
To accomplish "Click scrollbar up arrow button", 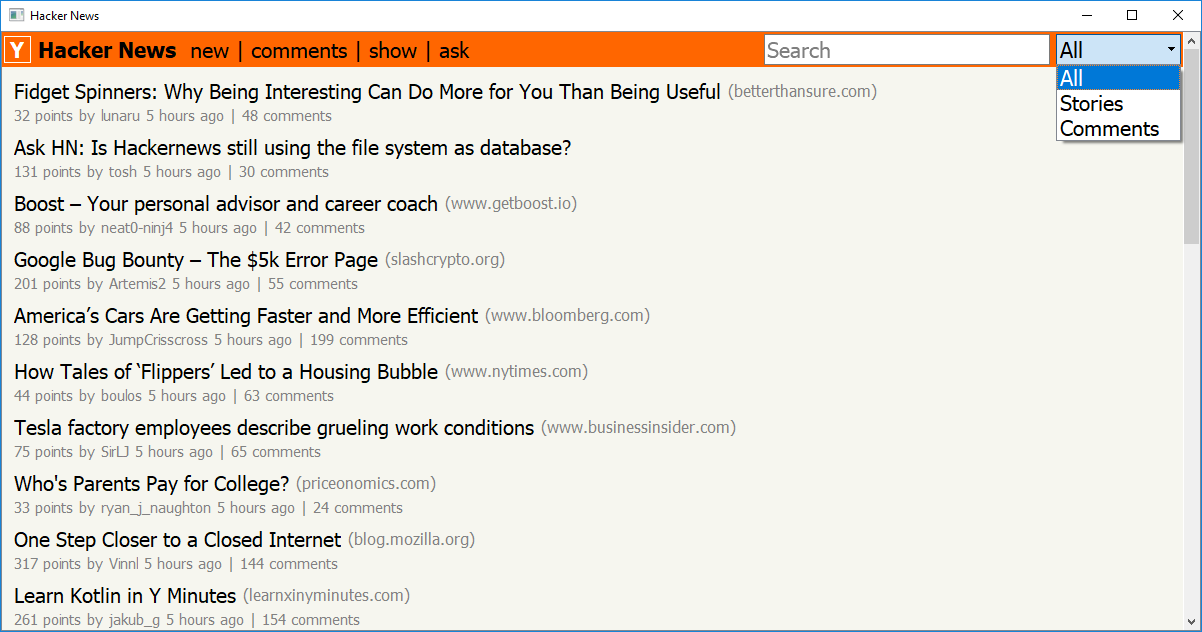I will point(1191,41).
